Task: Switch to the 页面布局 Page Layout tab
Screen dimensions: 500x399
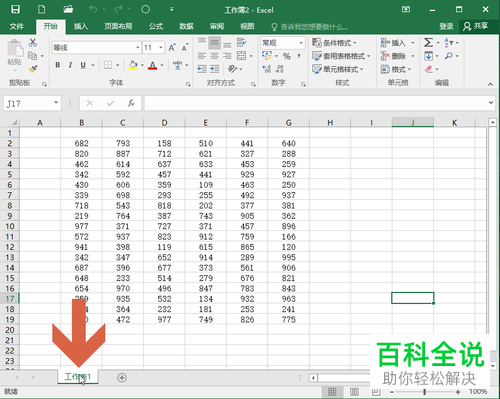Action: 118,26
